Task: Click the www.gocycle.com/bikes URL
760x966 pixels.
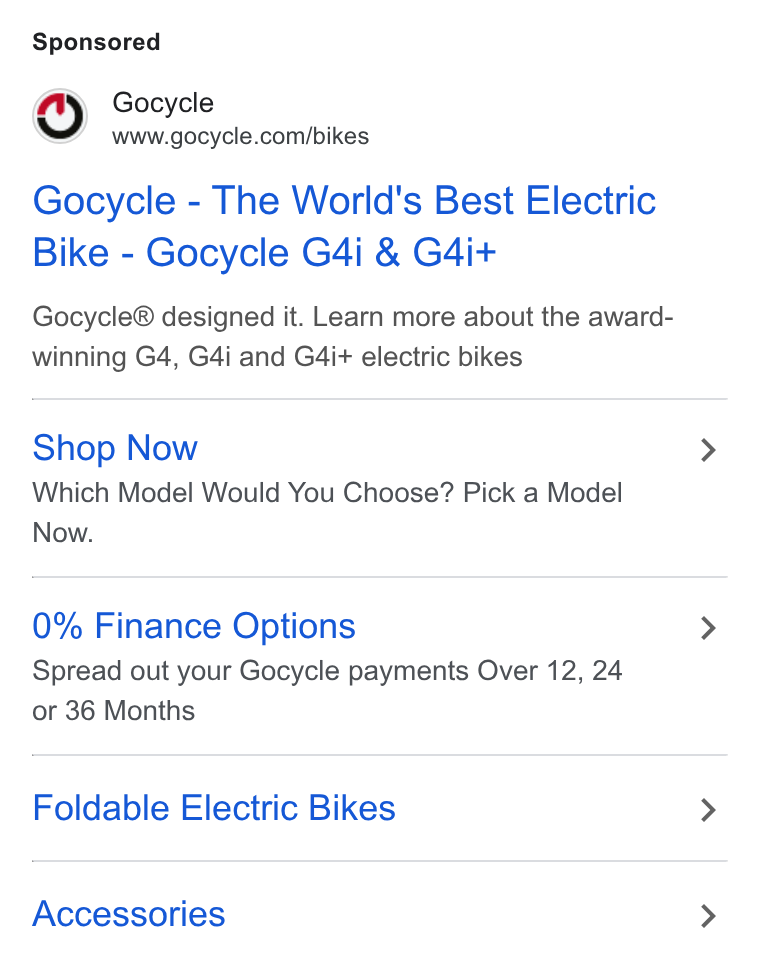Action: point(240,136)
